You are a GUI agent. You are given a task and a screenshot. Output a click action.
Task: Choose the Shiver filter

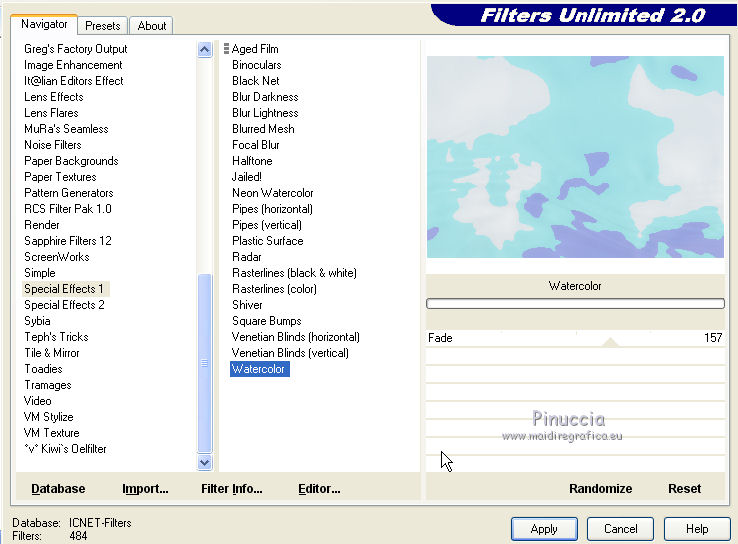point(247,305)
